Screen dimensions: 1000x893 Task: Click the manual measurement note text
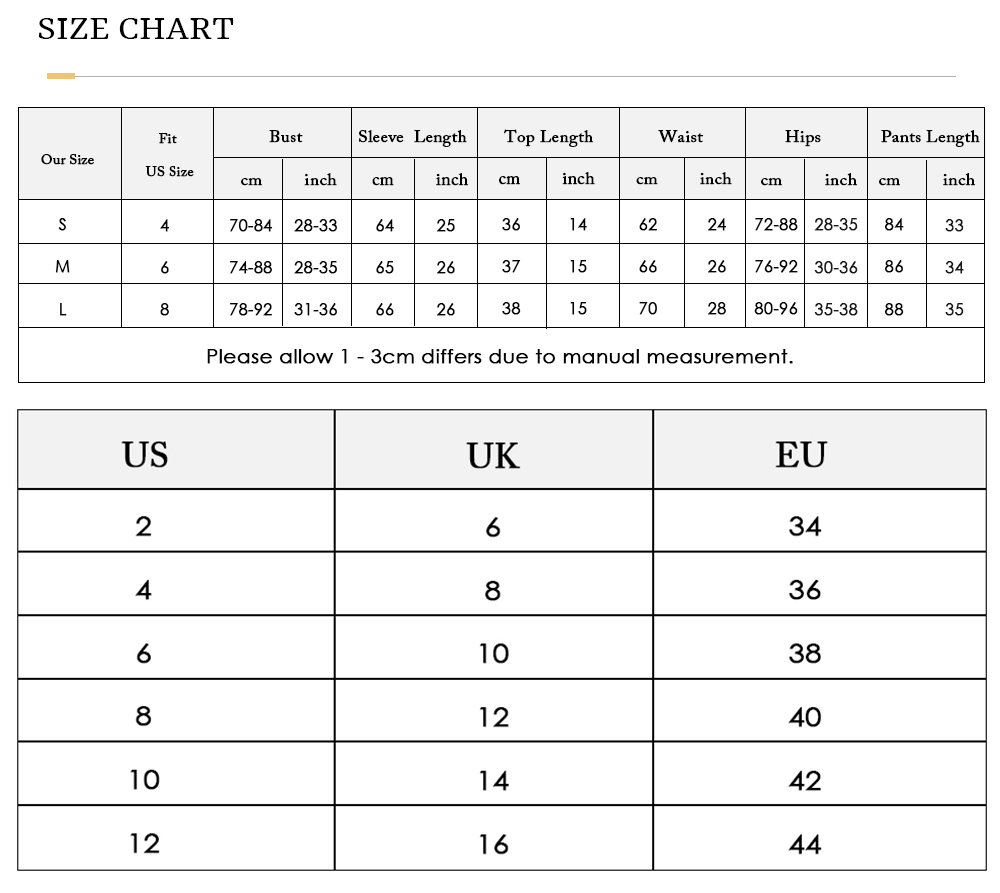click(x=500, y=356)
